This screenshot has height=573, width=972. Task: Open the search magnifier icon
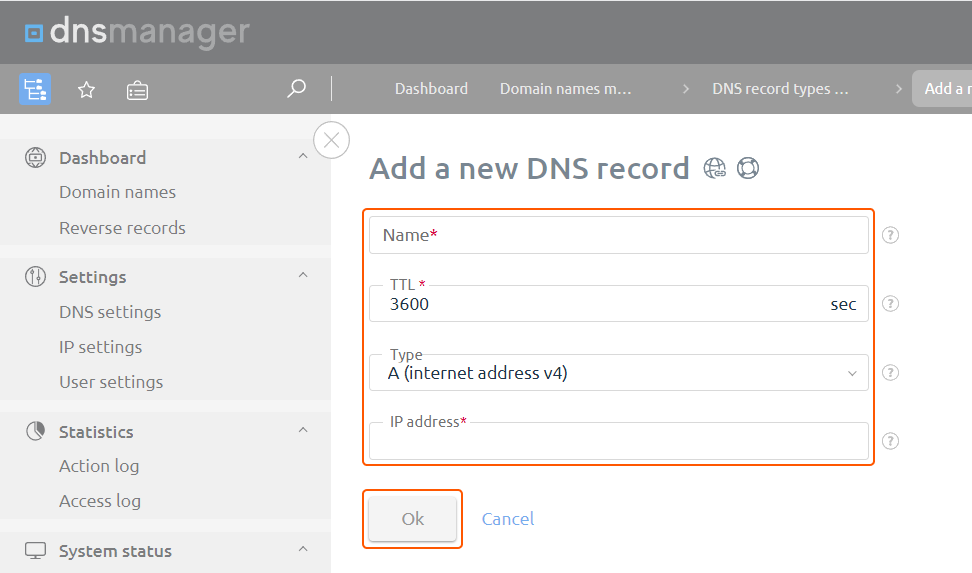296,89
